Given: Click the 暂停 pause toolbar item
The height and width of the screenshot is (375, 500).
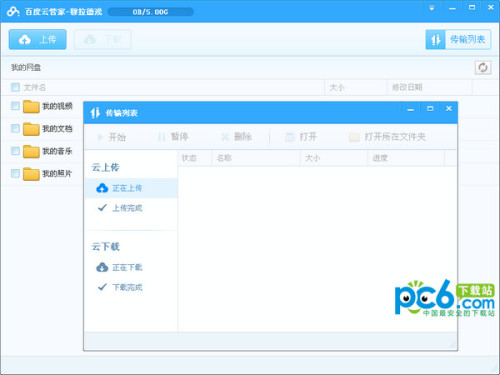Looking at the screenshot, I should coord(173,137).
